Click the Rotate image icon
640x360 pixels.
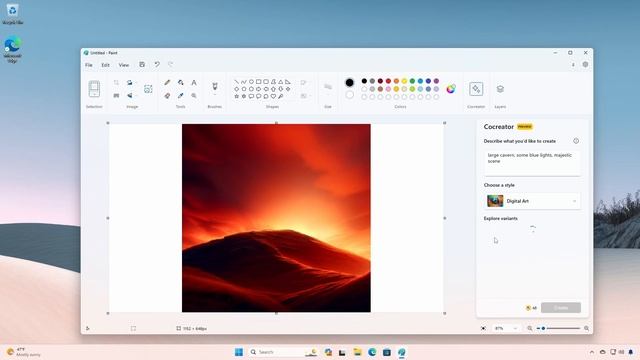pos(130,82)
